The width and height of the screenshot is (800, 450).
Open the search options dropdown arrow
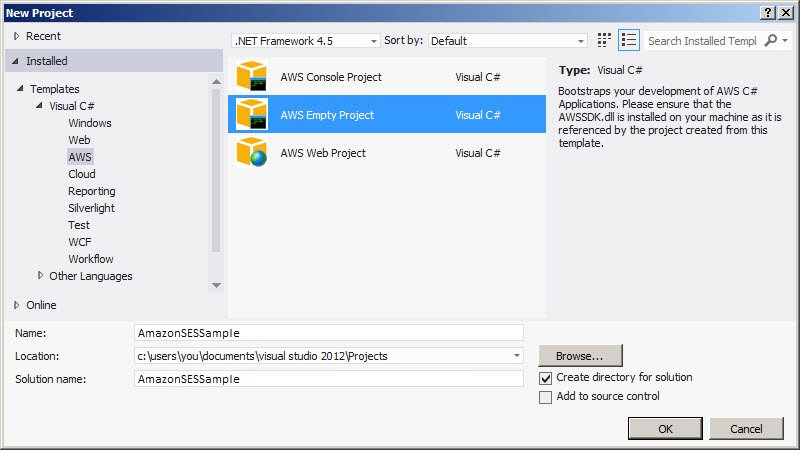[x=785, y=40]
